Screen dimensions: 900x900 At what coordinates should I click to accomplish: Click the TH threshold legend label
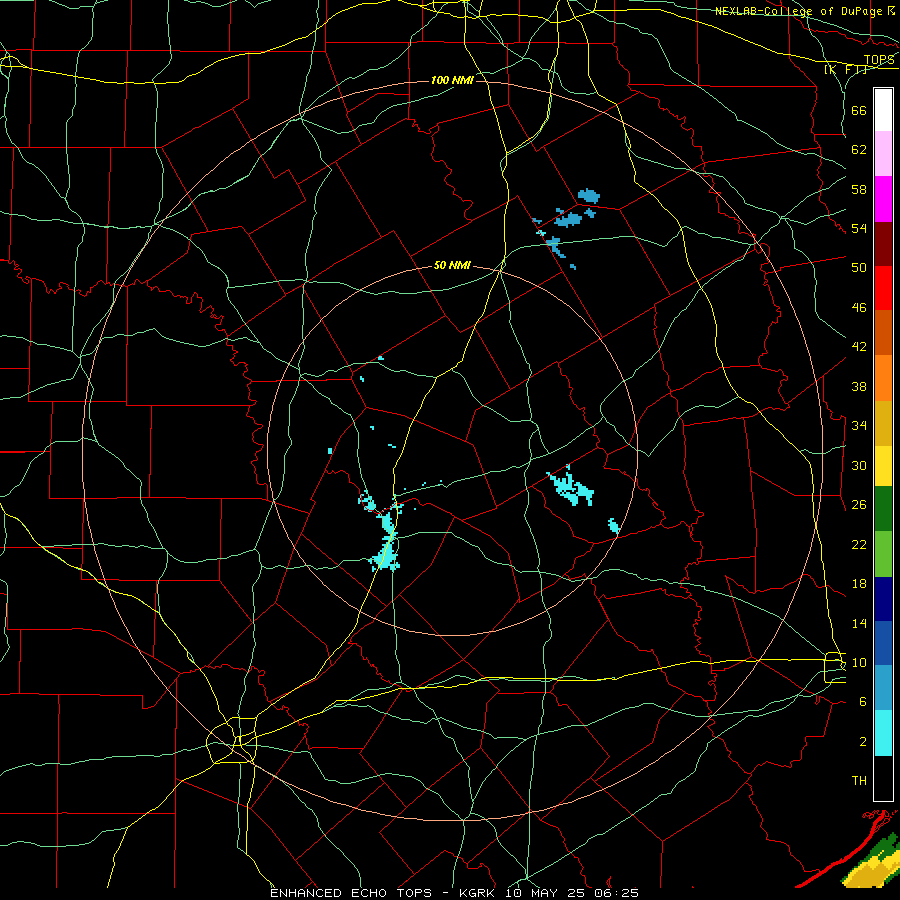[x=859, y=781]
